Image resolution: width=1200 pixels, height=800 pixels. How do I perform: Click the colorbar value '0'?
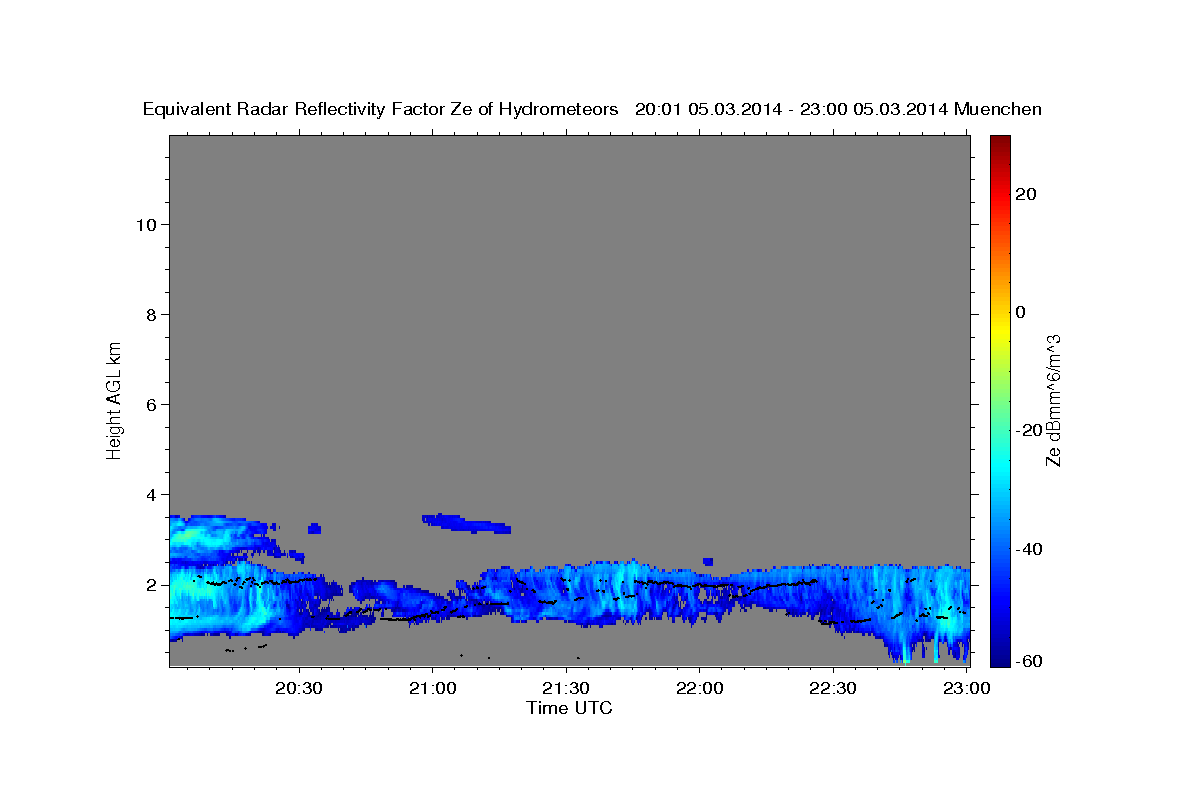pos(1020,312)
